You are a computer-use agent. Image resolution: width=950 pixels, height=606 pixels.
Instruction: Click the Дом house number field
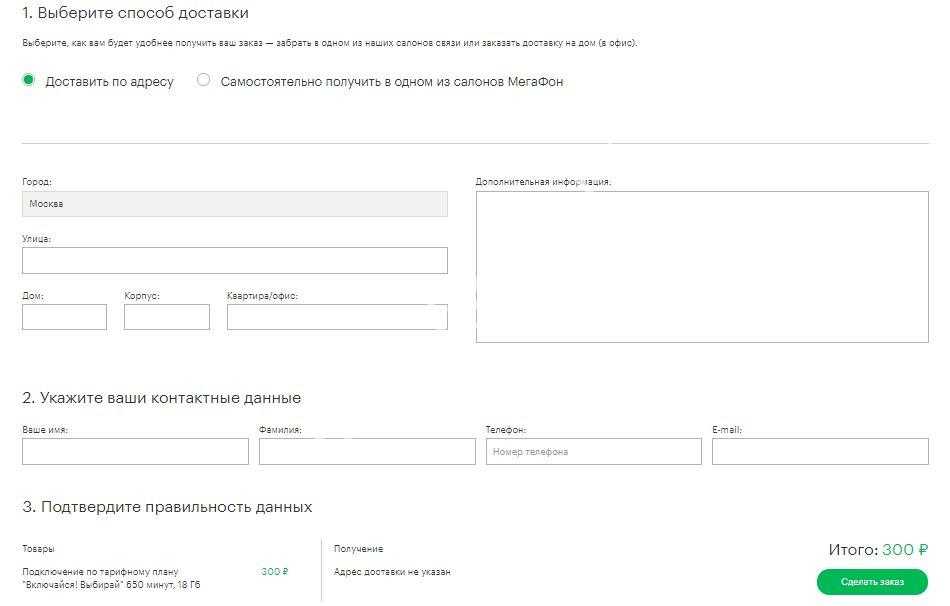tap(64, 317)
